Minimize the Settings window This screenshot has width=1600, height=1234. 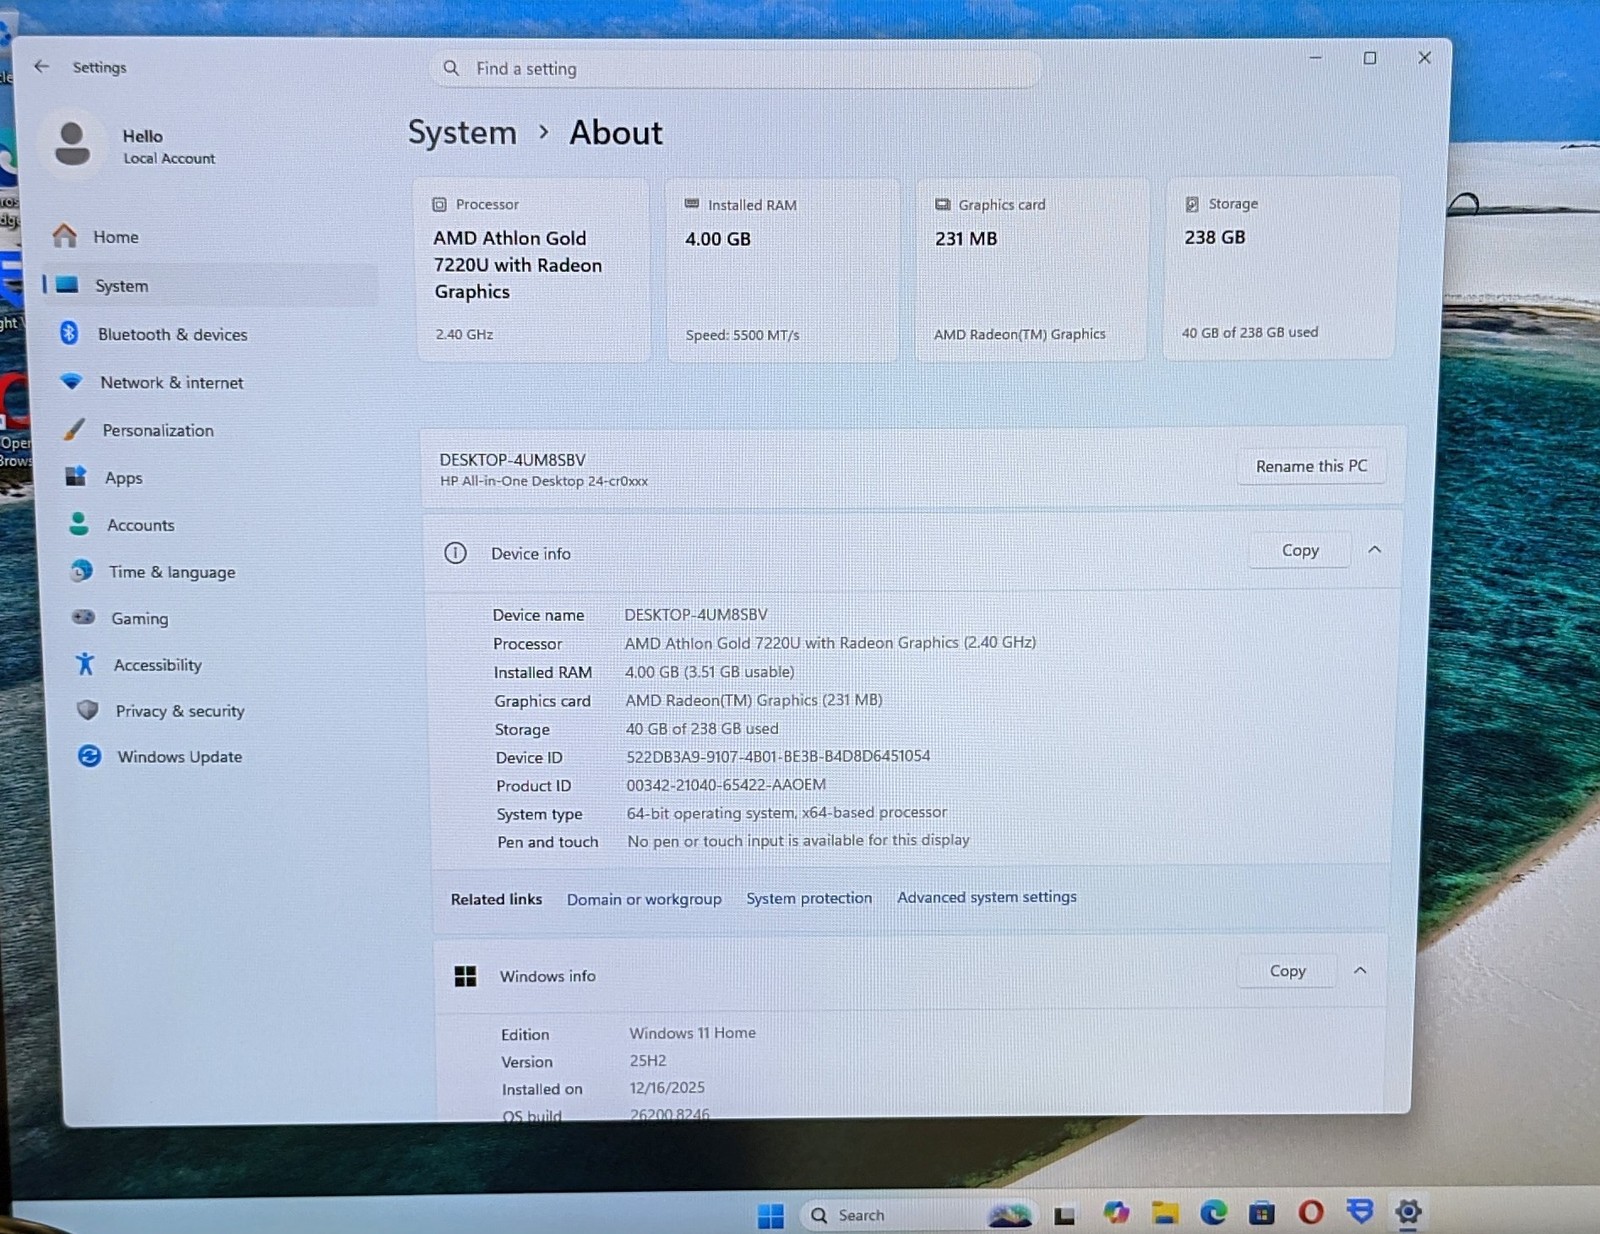1315,58
